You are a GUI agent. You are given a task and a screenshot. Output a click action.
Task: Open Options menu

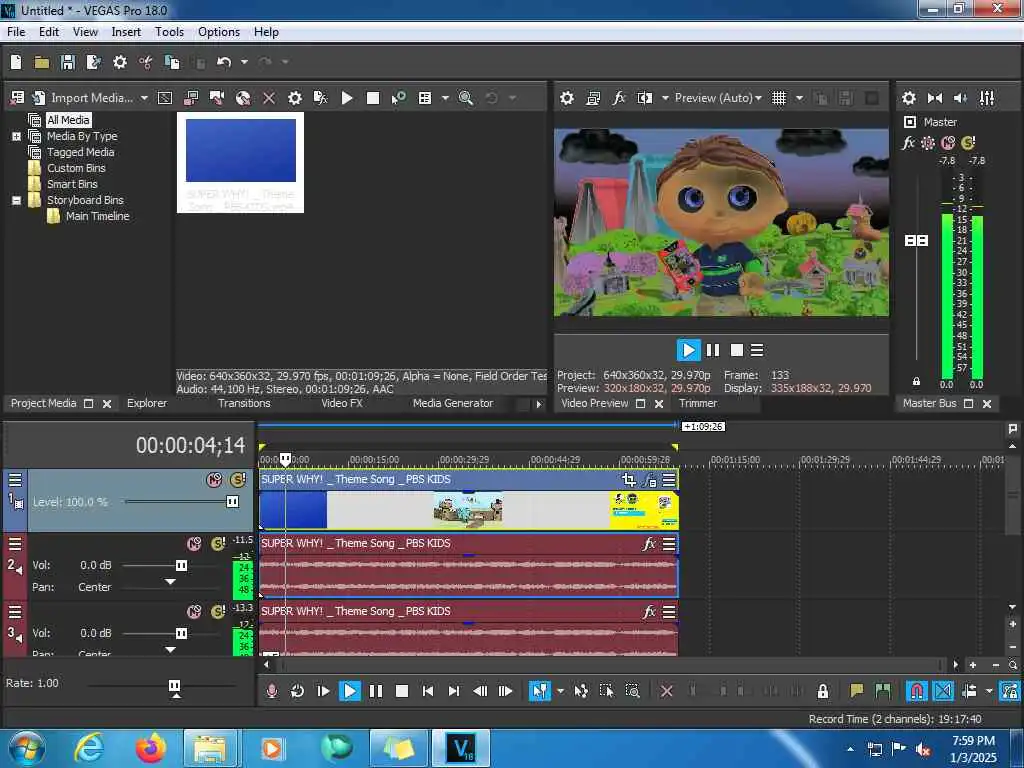219,32
